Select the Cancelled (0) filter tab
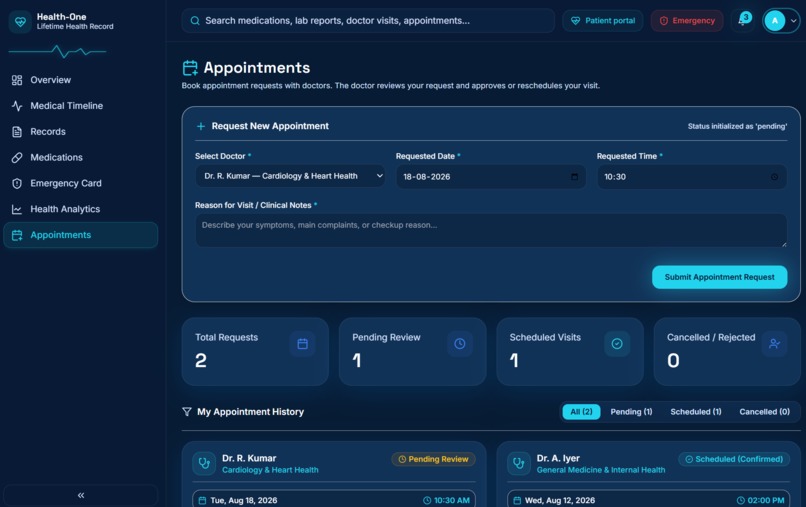Viewport: 806px width, 507px height. click(764, 412)
